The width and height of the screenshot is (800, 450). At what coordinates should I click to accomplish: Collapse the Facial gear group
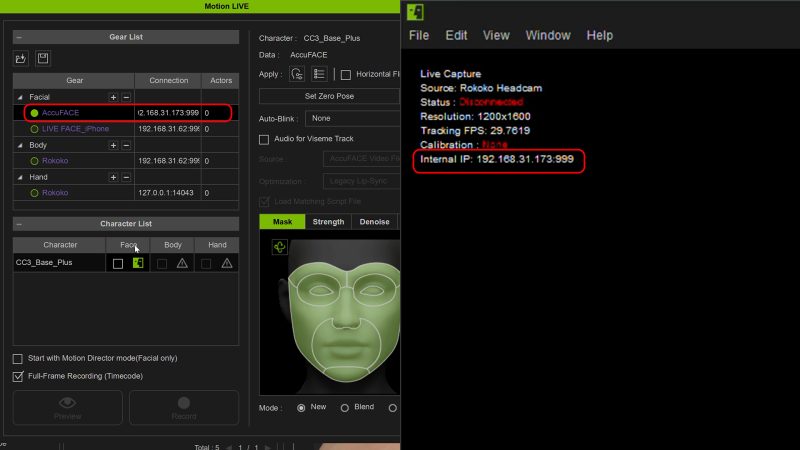[x=21, y=97]
